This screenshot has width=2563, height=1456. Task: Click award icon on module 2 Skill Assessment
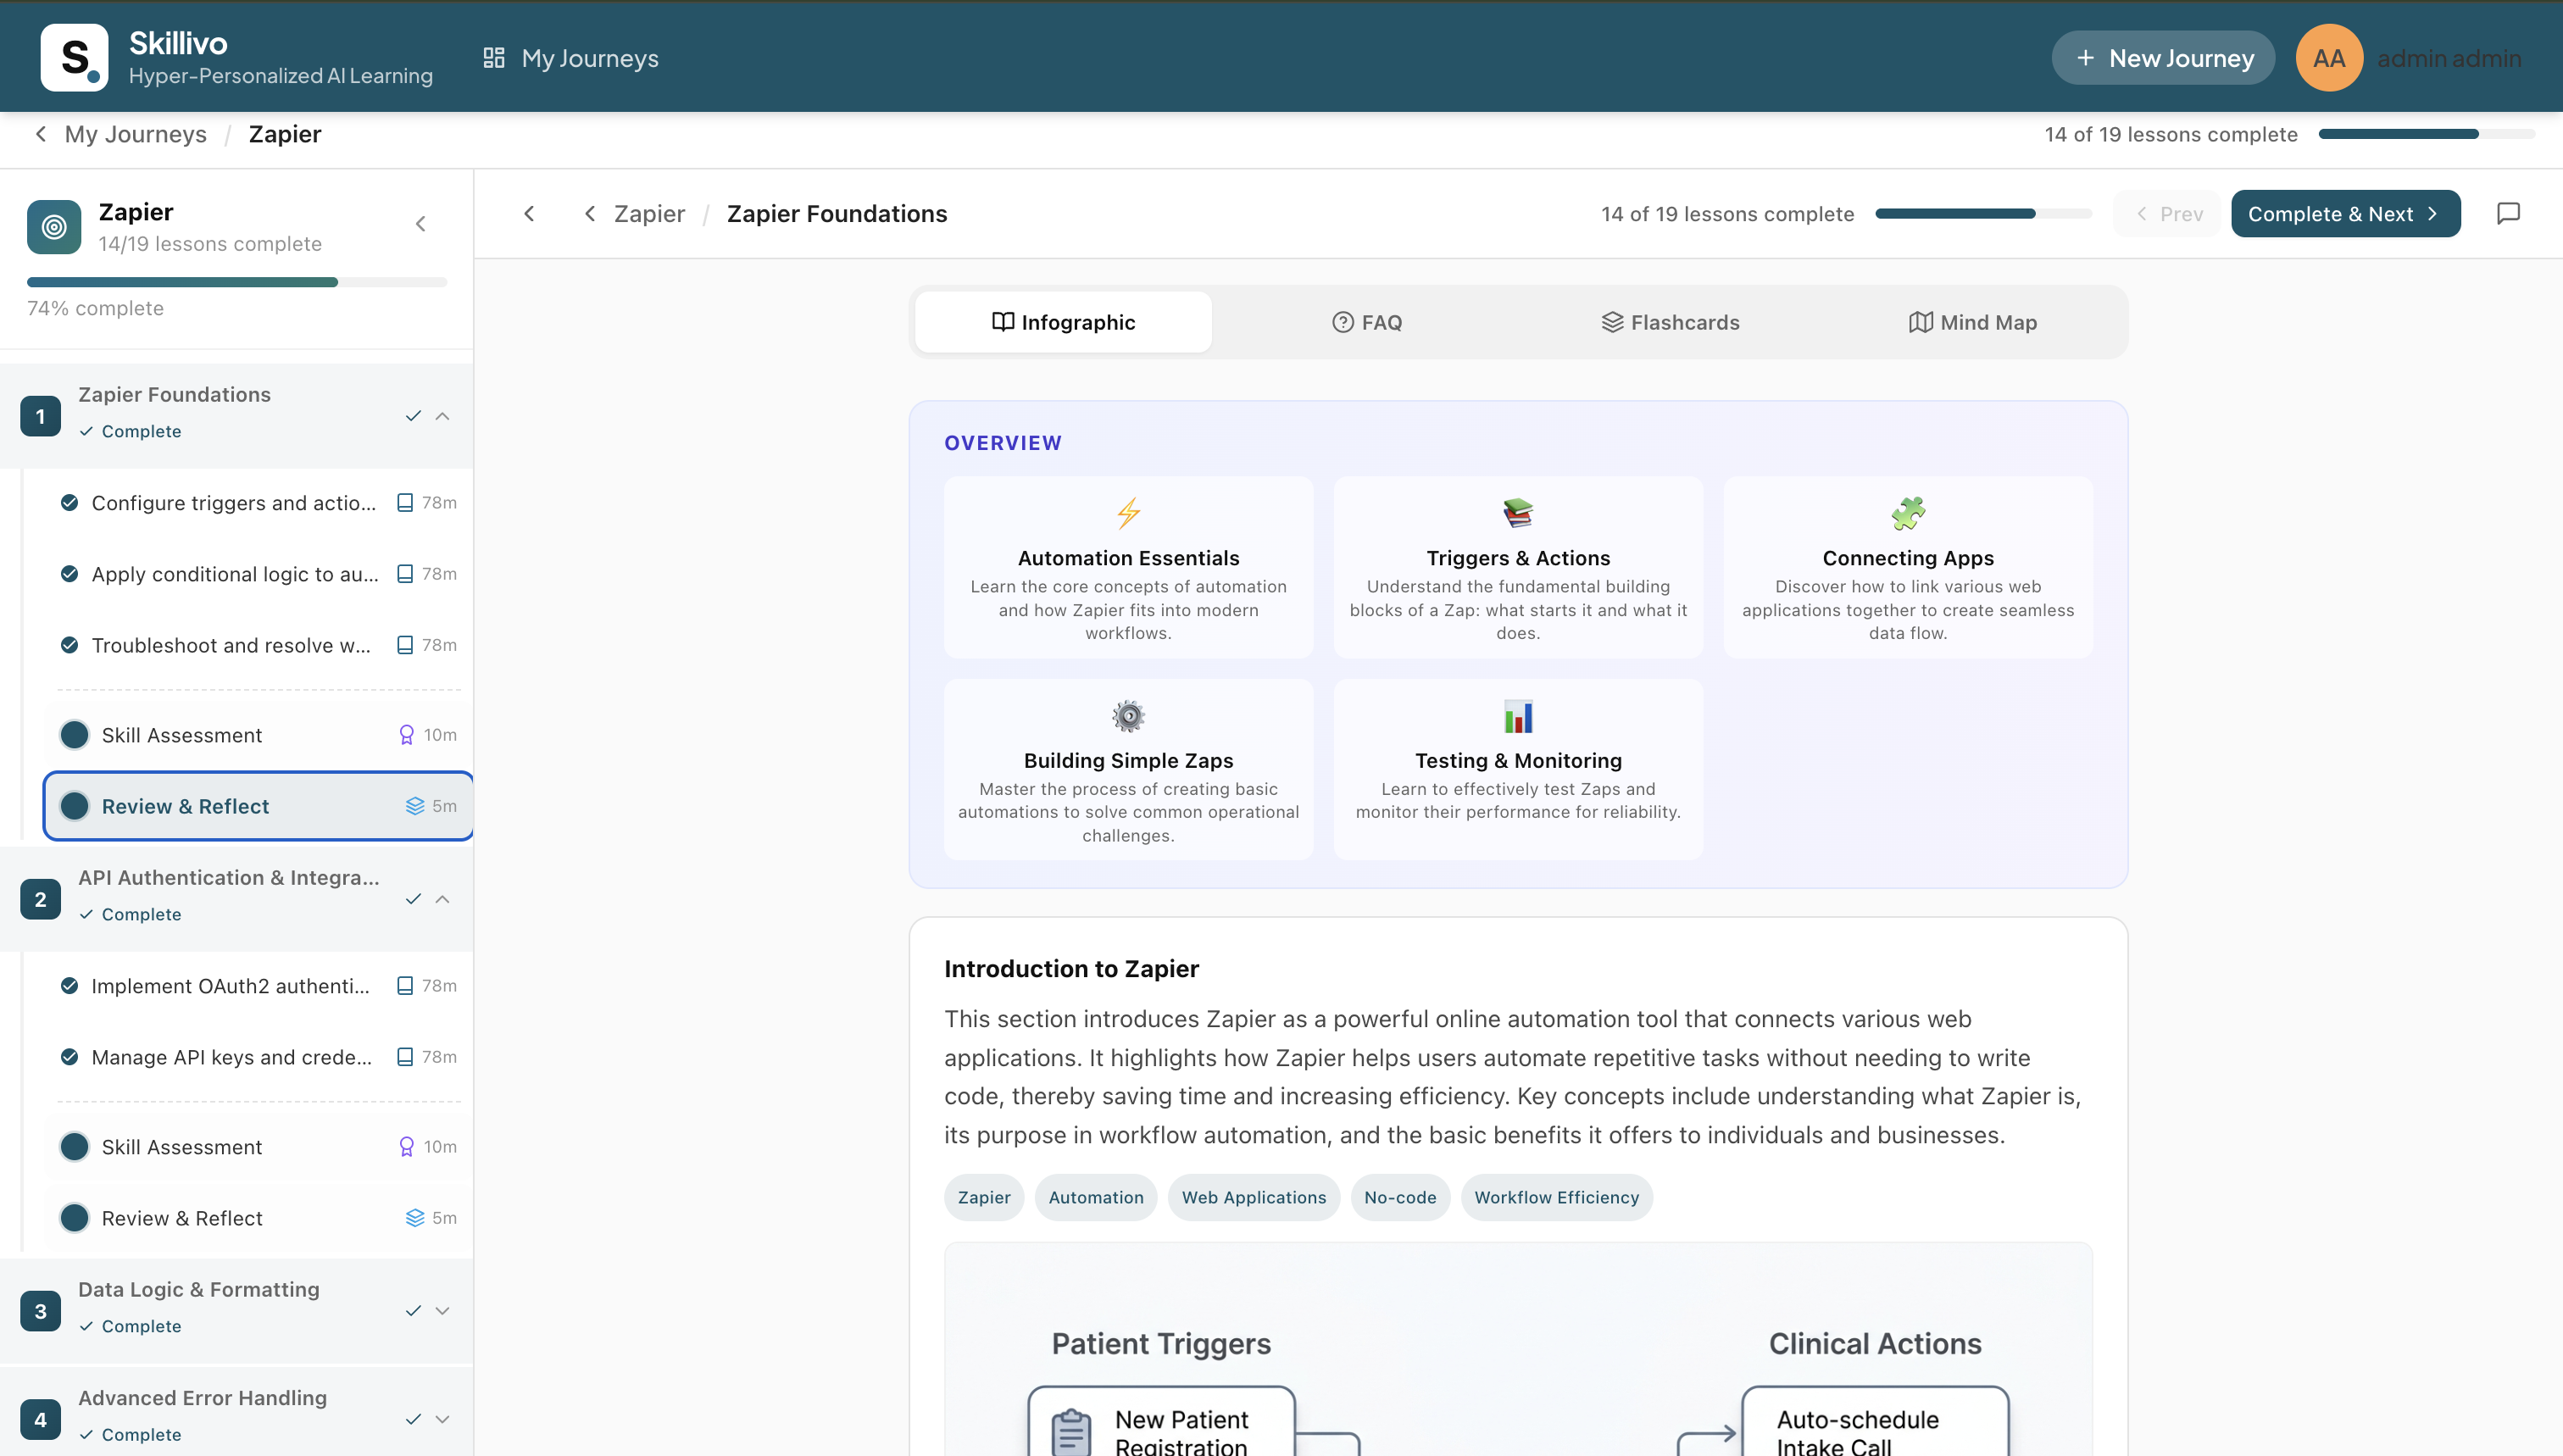407,1146
